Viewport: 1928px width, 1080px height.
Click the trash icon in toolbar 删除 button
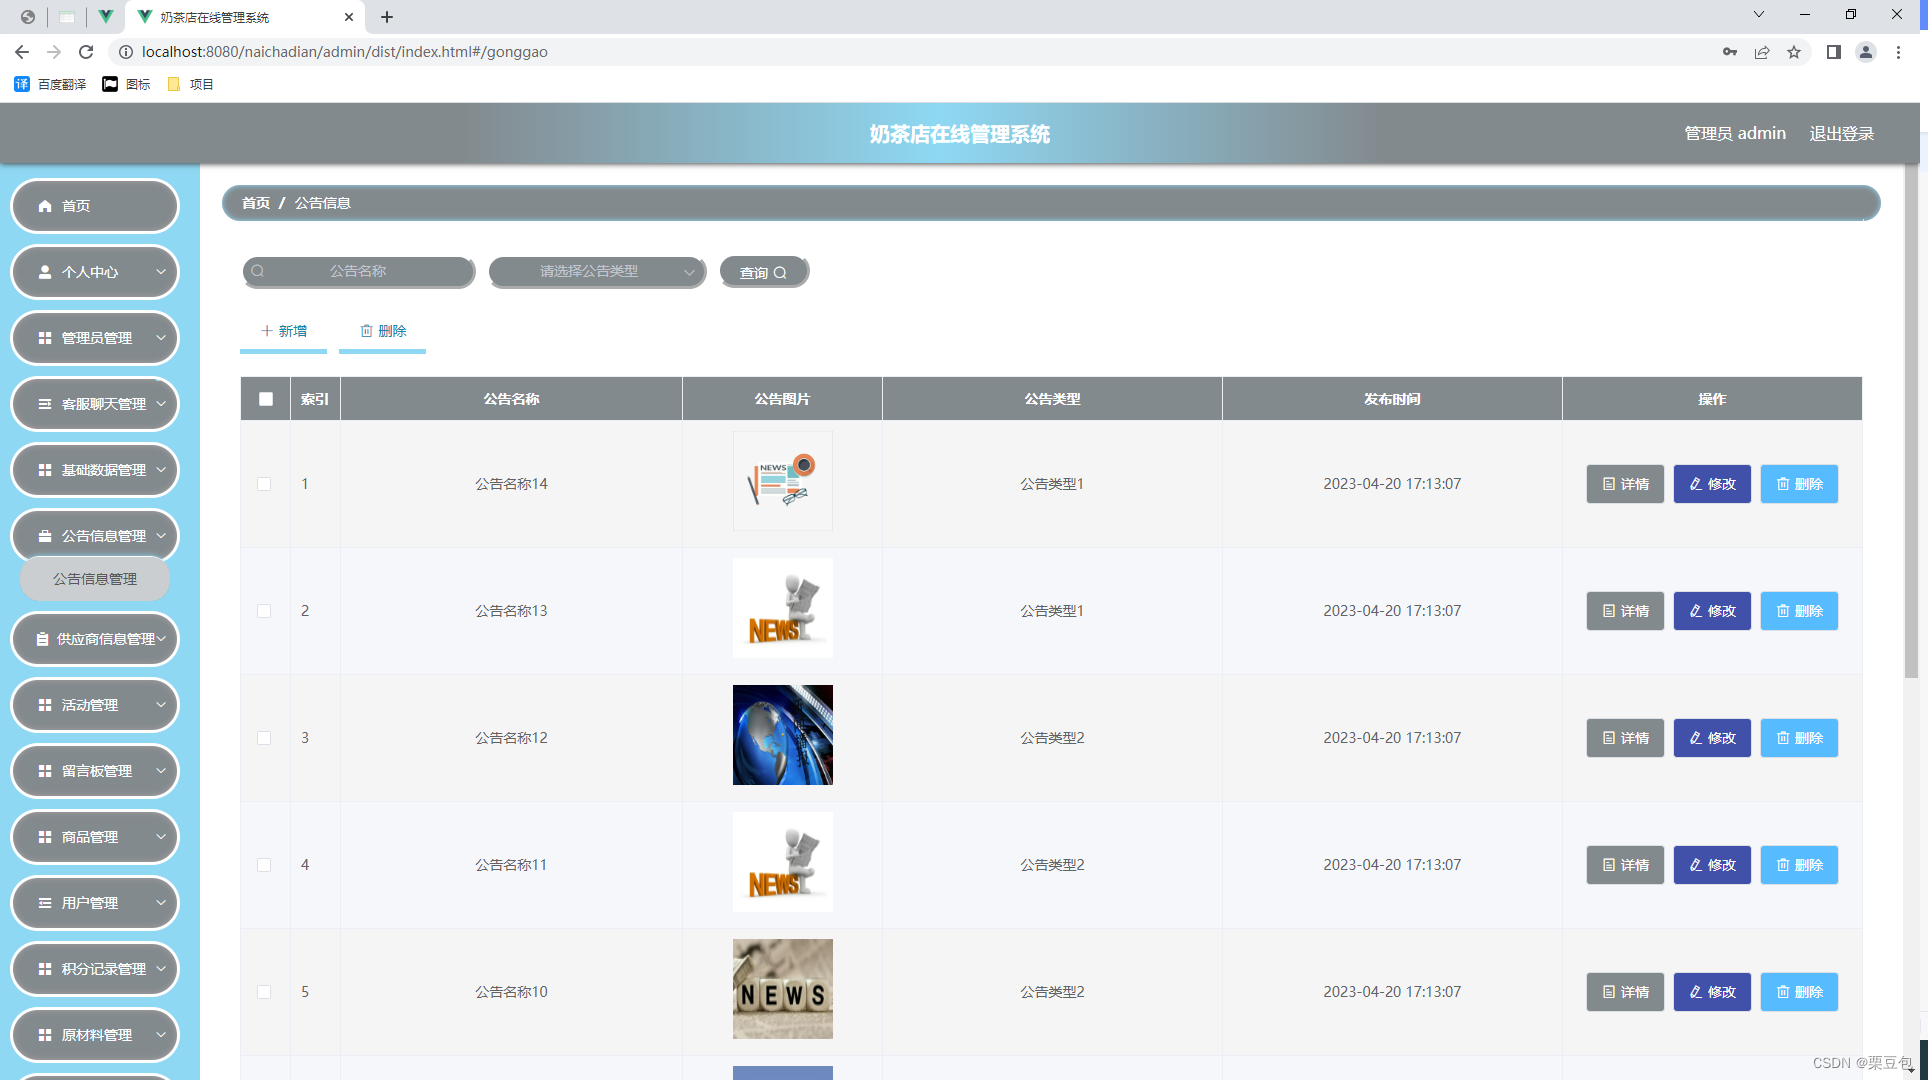click(x=366, y=331)
